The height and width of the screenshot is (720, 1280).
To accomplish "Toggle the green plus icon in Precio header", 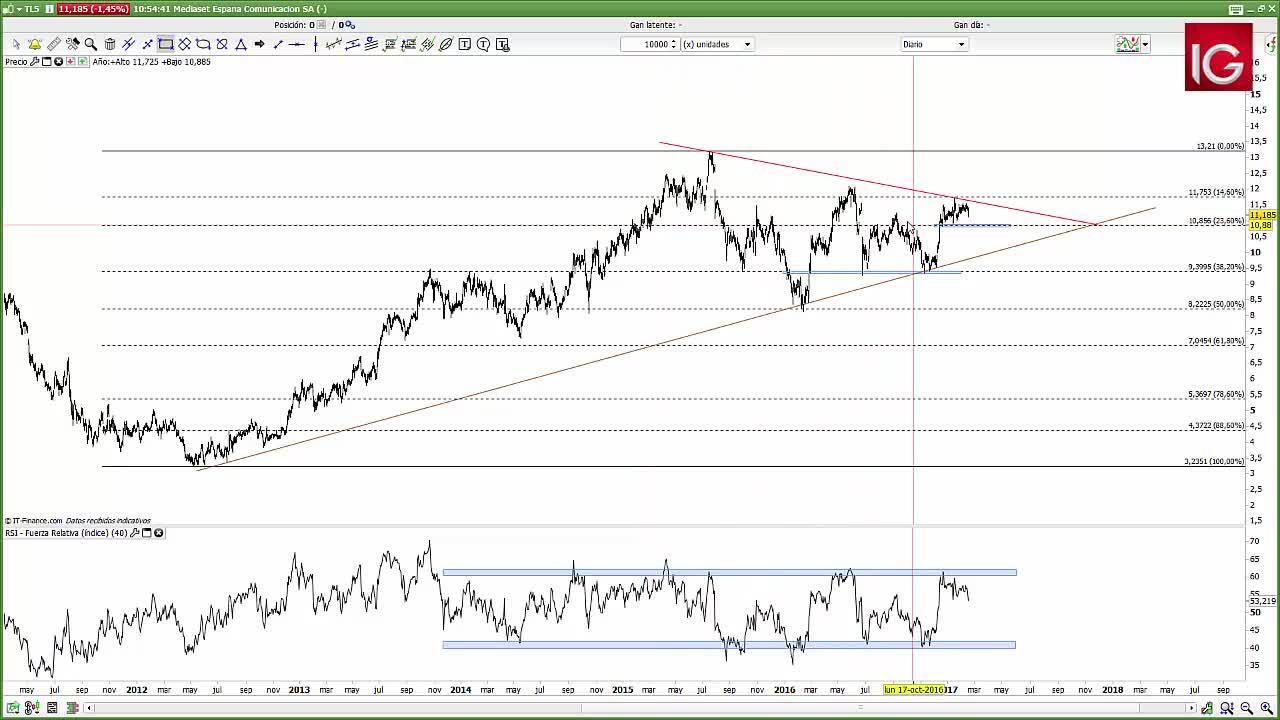I will click(83, 62).
